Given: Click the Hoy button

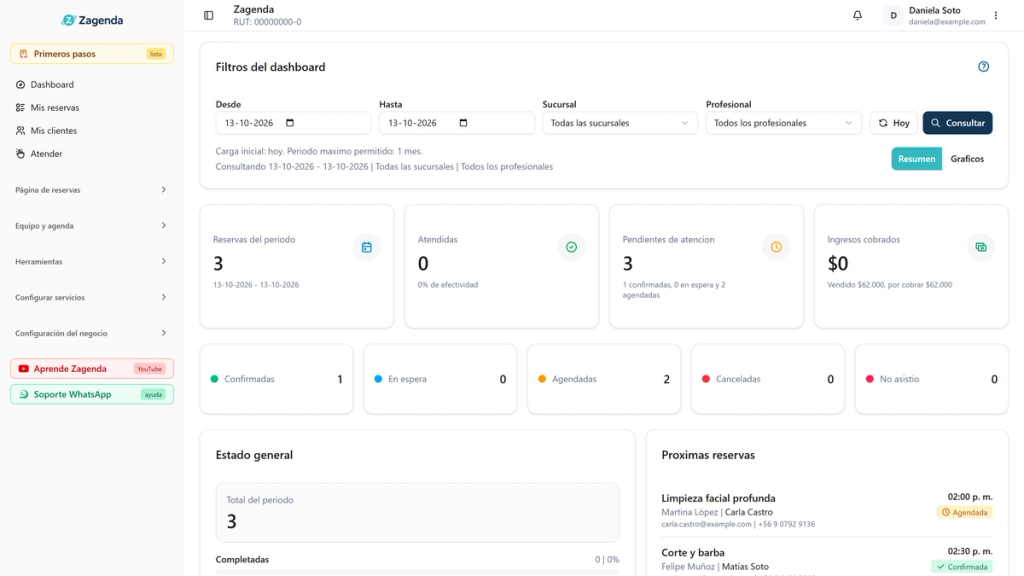Looking at the screenshot, I should pyautogui.click(x=893, y=123).
